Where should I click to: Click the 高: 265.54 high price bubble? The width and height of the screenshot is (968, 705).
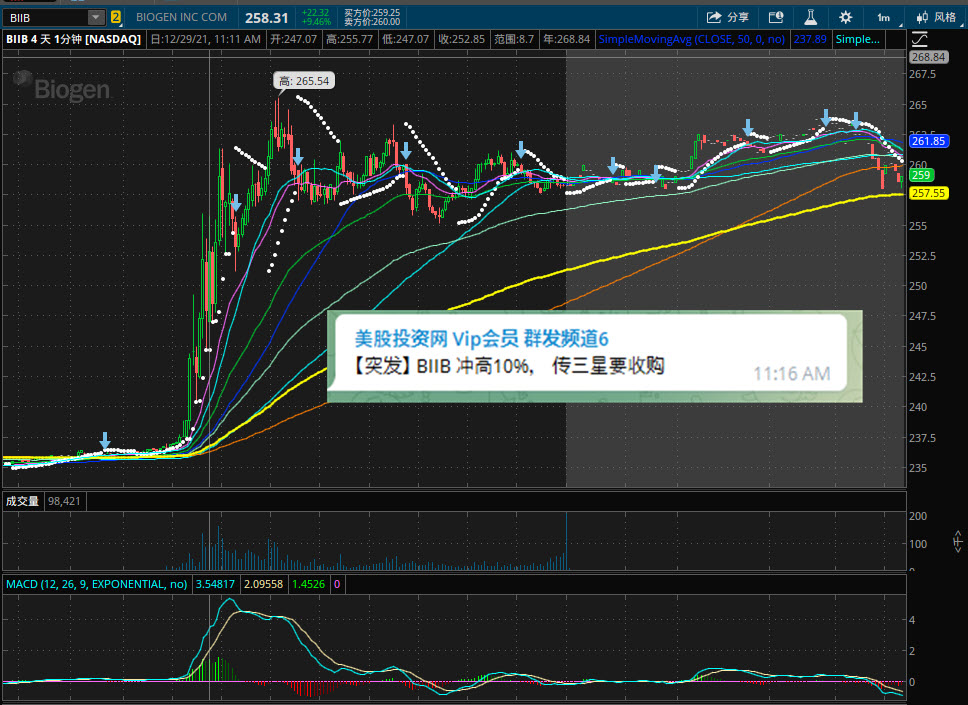[304, 81]
